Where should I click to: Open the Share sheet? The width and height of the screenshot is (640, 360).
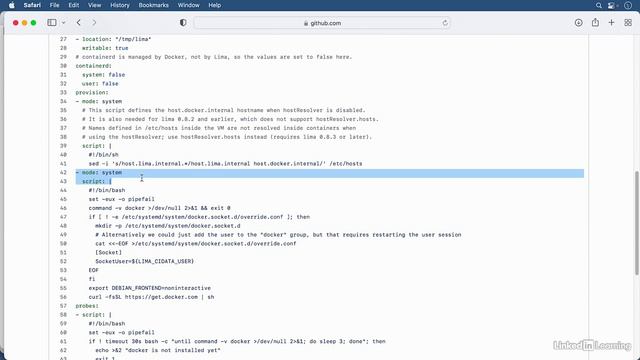click(595, 23)
